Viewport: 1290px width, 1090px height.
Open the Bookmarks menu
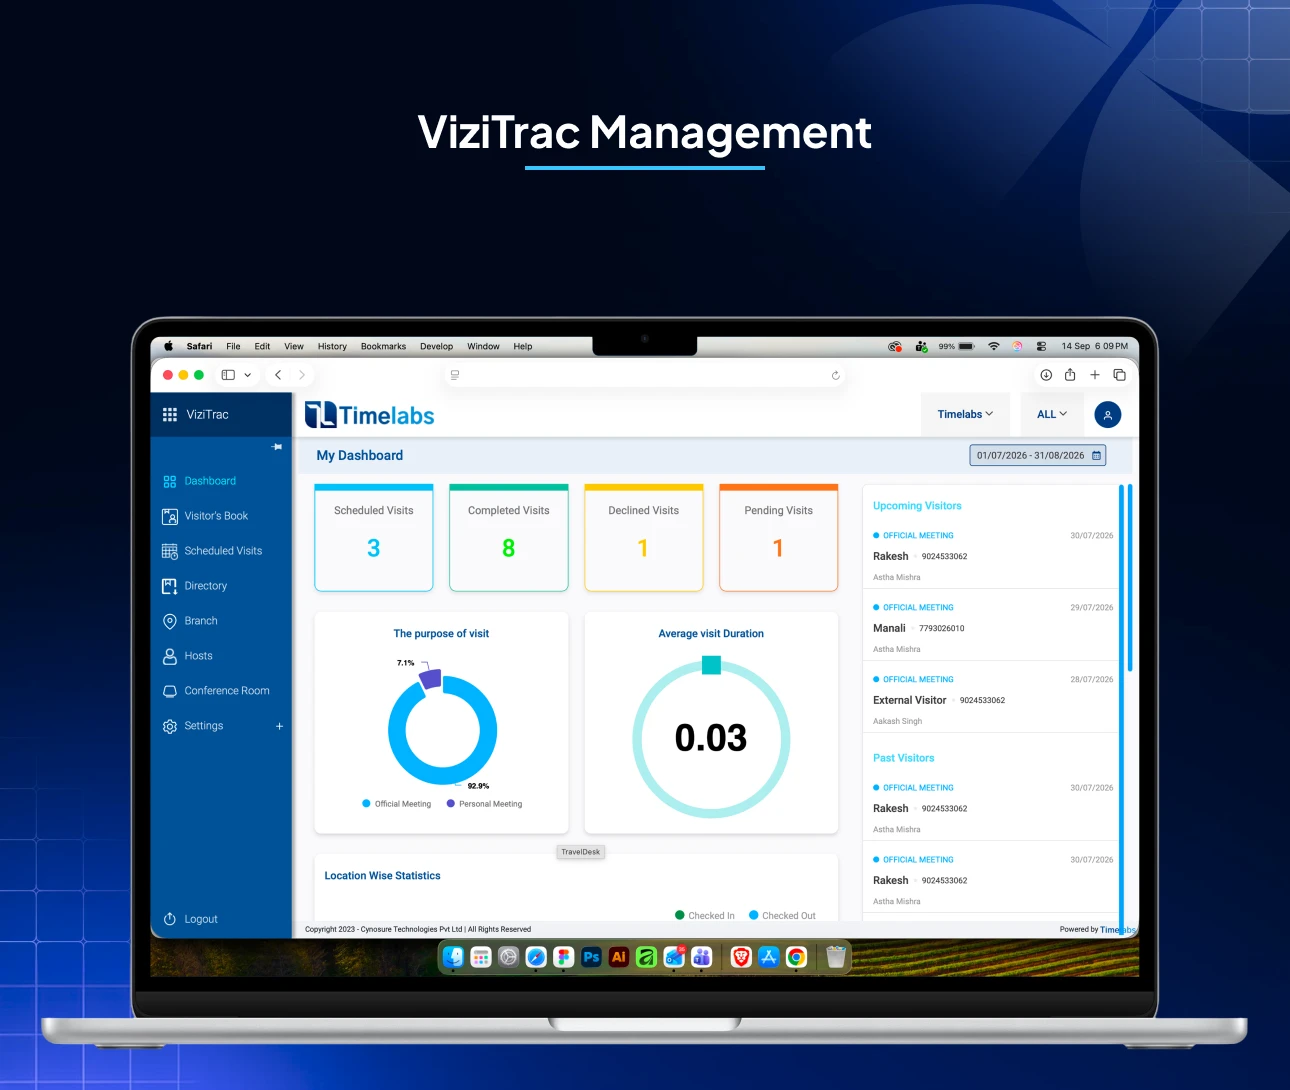tap(383, 347)
